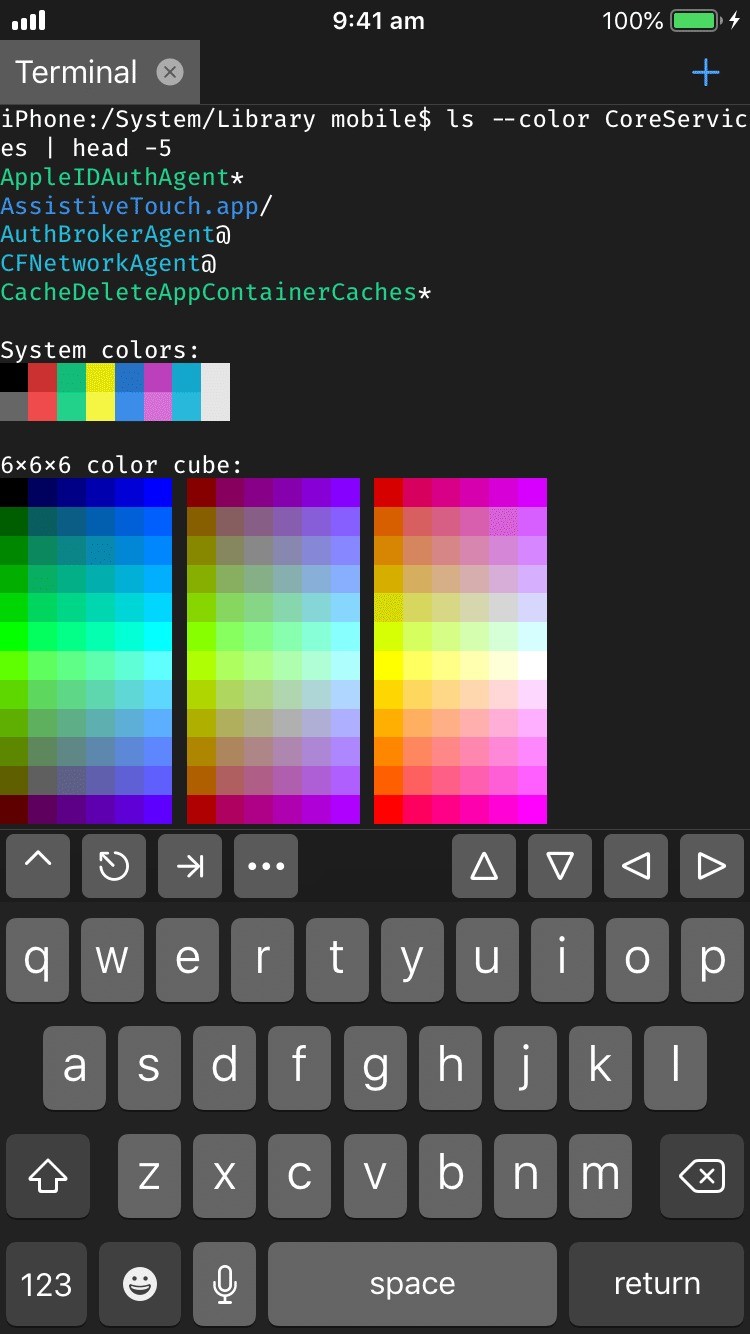Viewport: 750px width, 1334px height.
Task: Tap the down arrow triangle key
Action: [560, 865]
